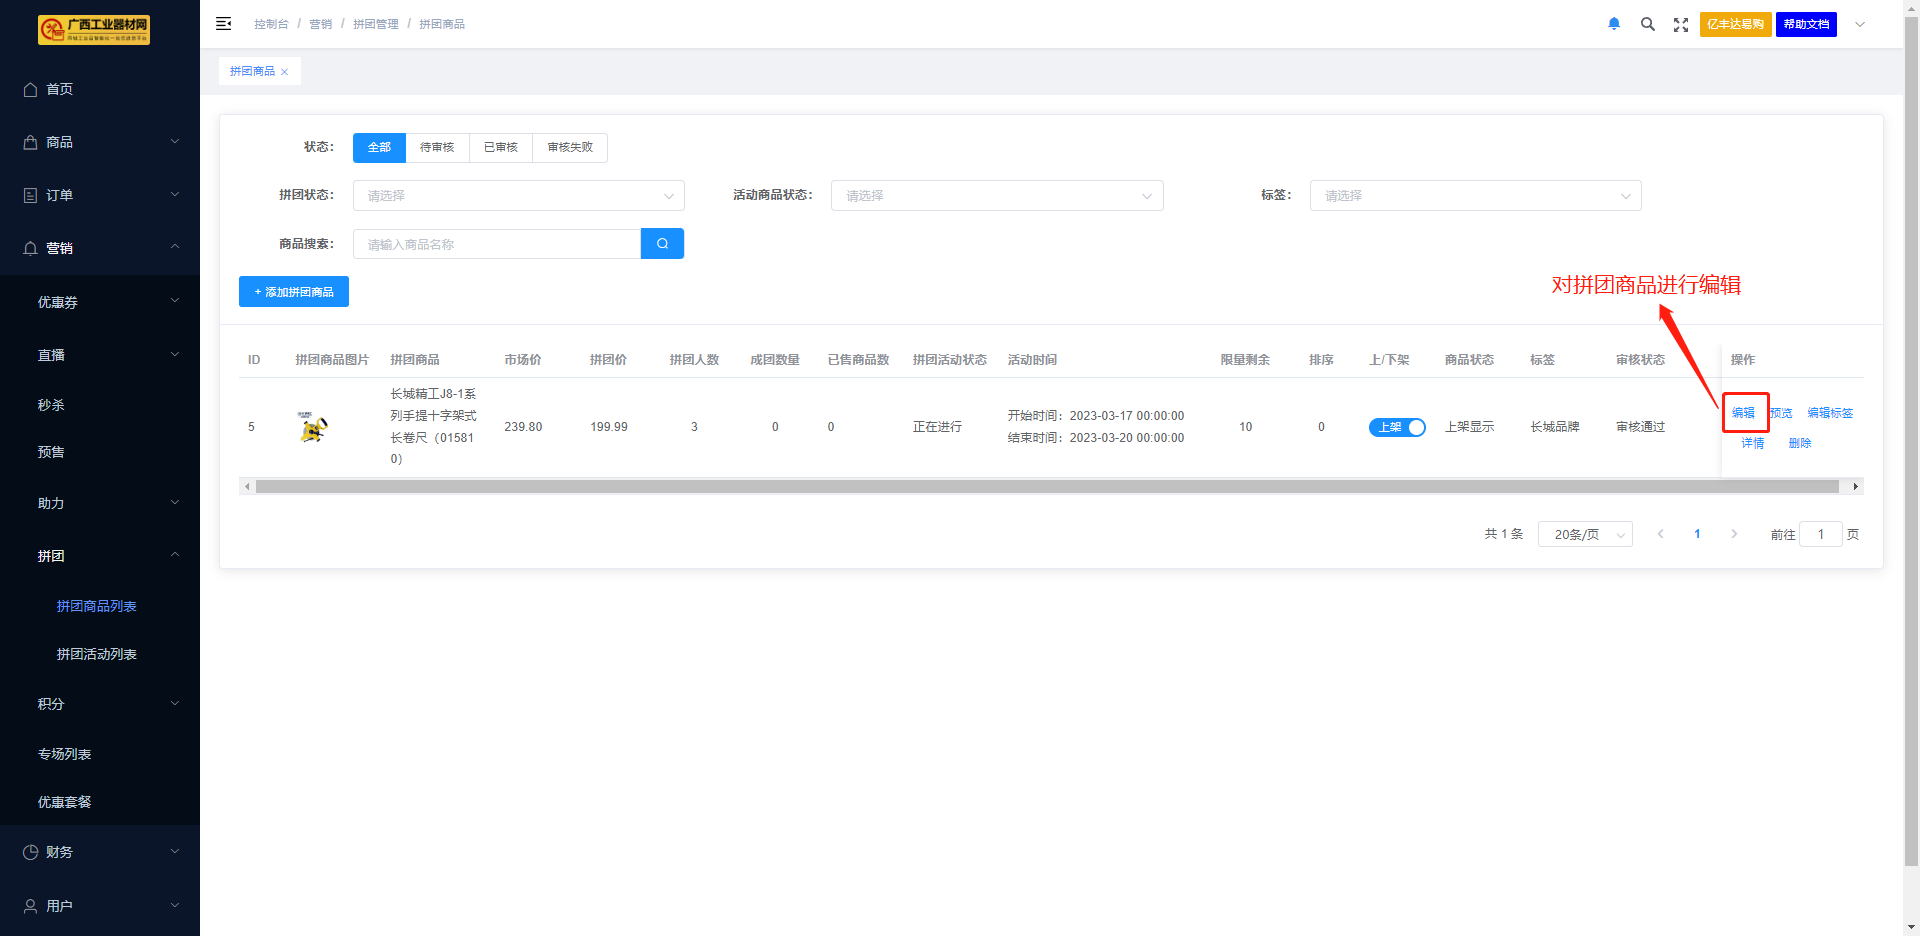This screenshot has height=936, width=1920.
Task: Open the 首页 home icon in sidebar
Action: tap(31, 89)
